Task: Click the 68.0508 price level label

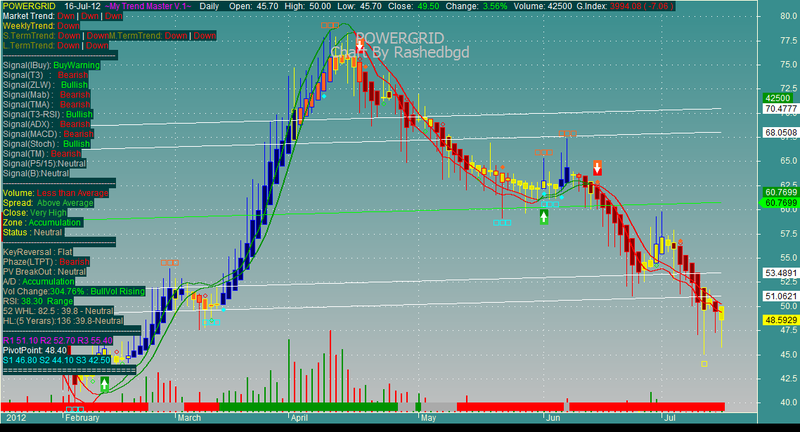Action: 780,133
